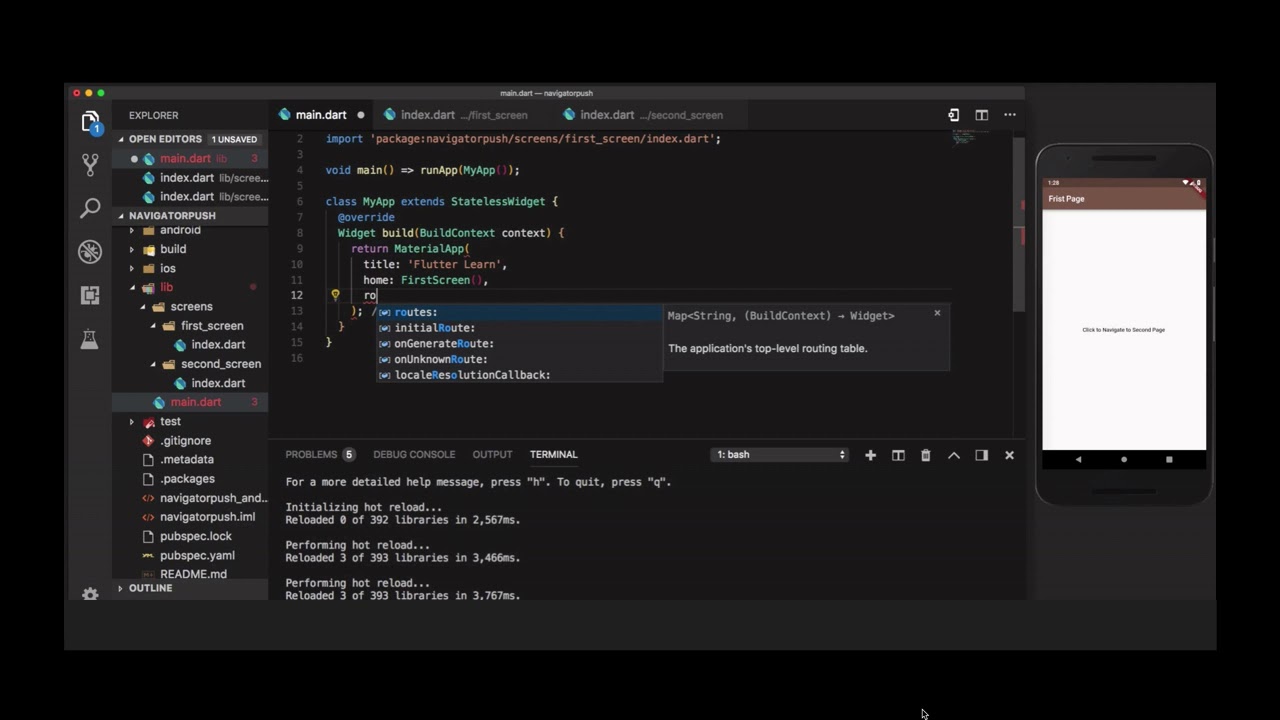The width and height of the screenshot is (1280, 720).
Task: Open the Test beaker view
Action: click(90, 339)
